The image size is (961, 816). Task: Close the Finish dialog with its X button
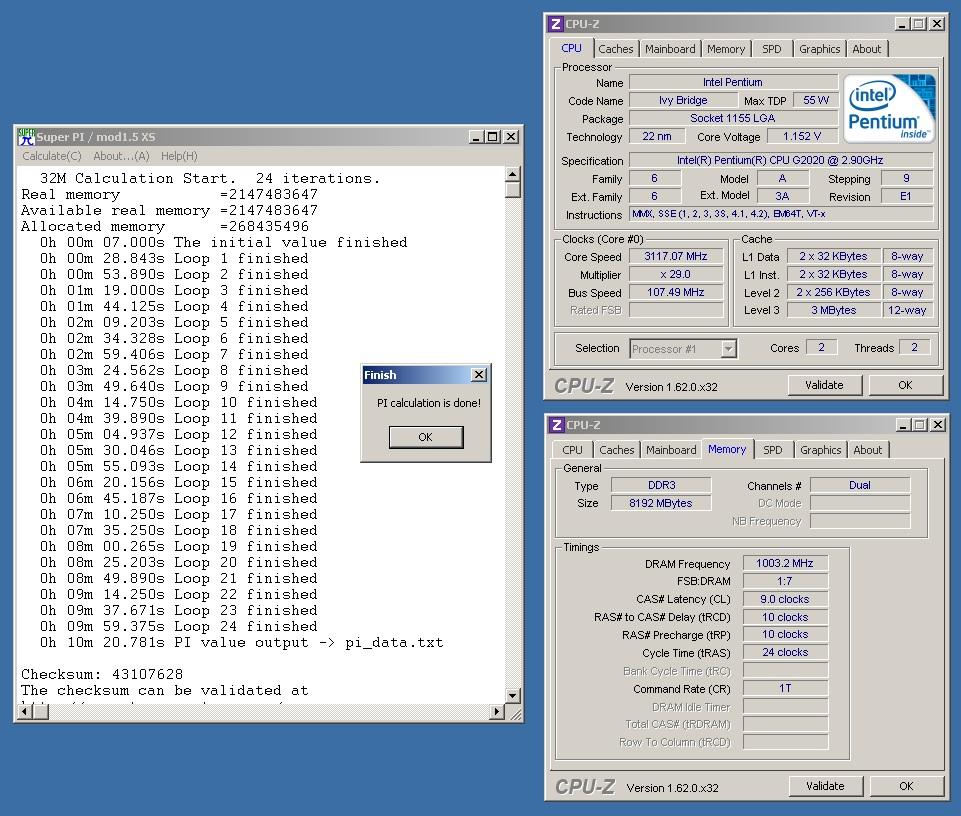point(479,375)
